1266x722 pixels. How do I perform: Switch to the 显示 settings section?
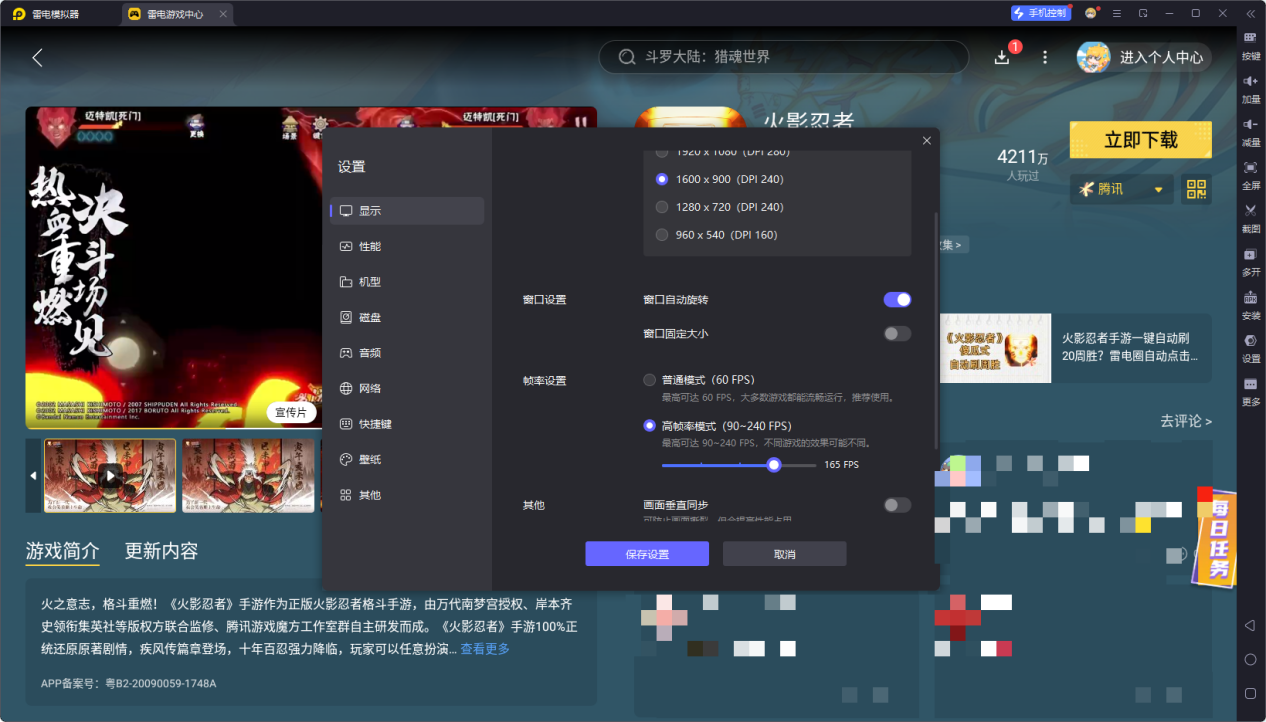click(407, 211)
